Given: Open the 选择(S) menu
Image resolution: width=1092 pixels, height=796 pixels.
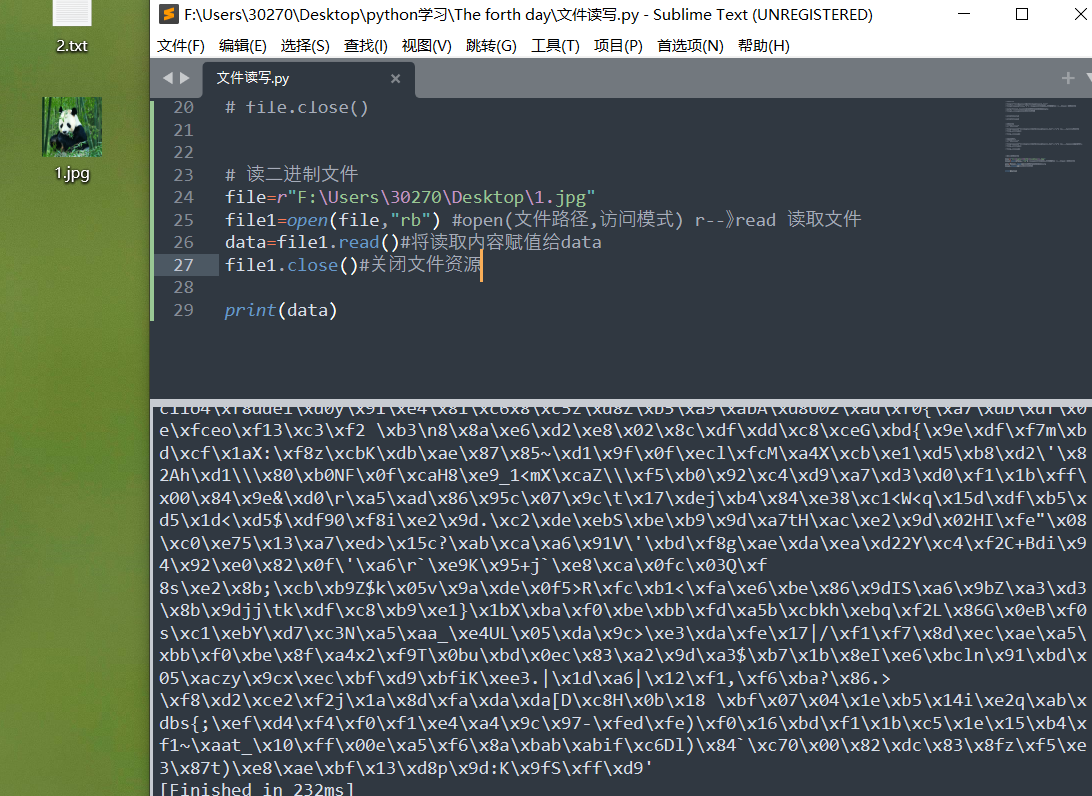Looking at the screenshot, I should 305,46.
